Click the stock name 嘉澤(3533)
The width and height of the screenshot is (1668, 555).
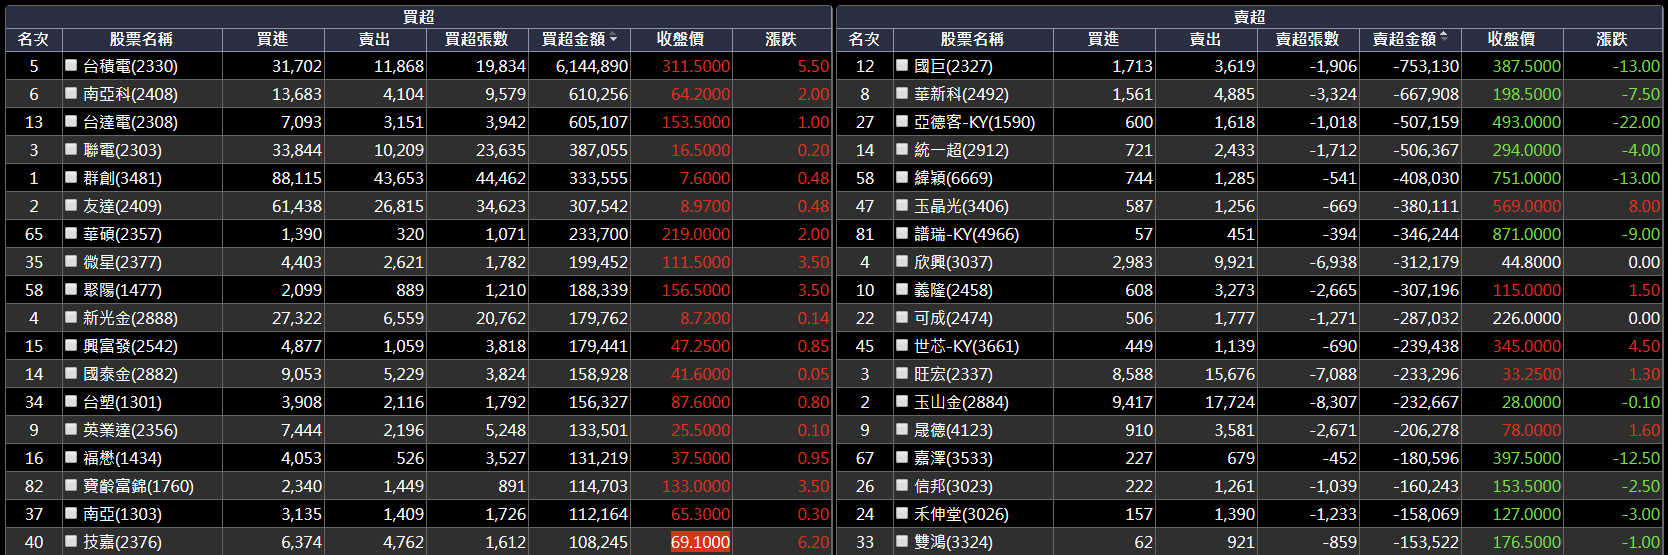coord(953,458)
